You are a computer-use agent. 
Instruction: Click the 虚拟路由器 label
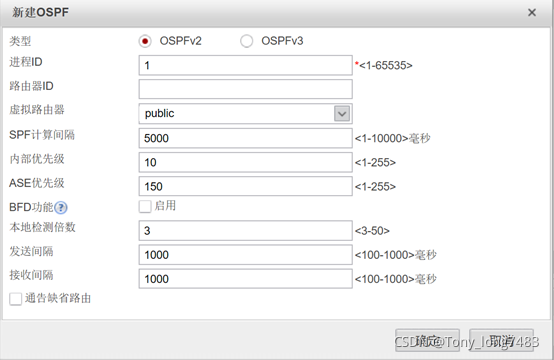[37, 110]
